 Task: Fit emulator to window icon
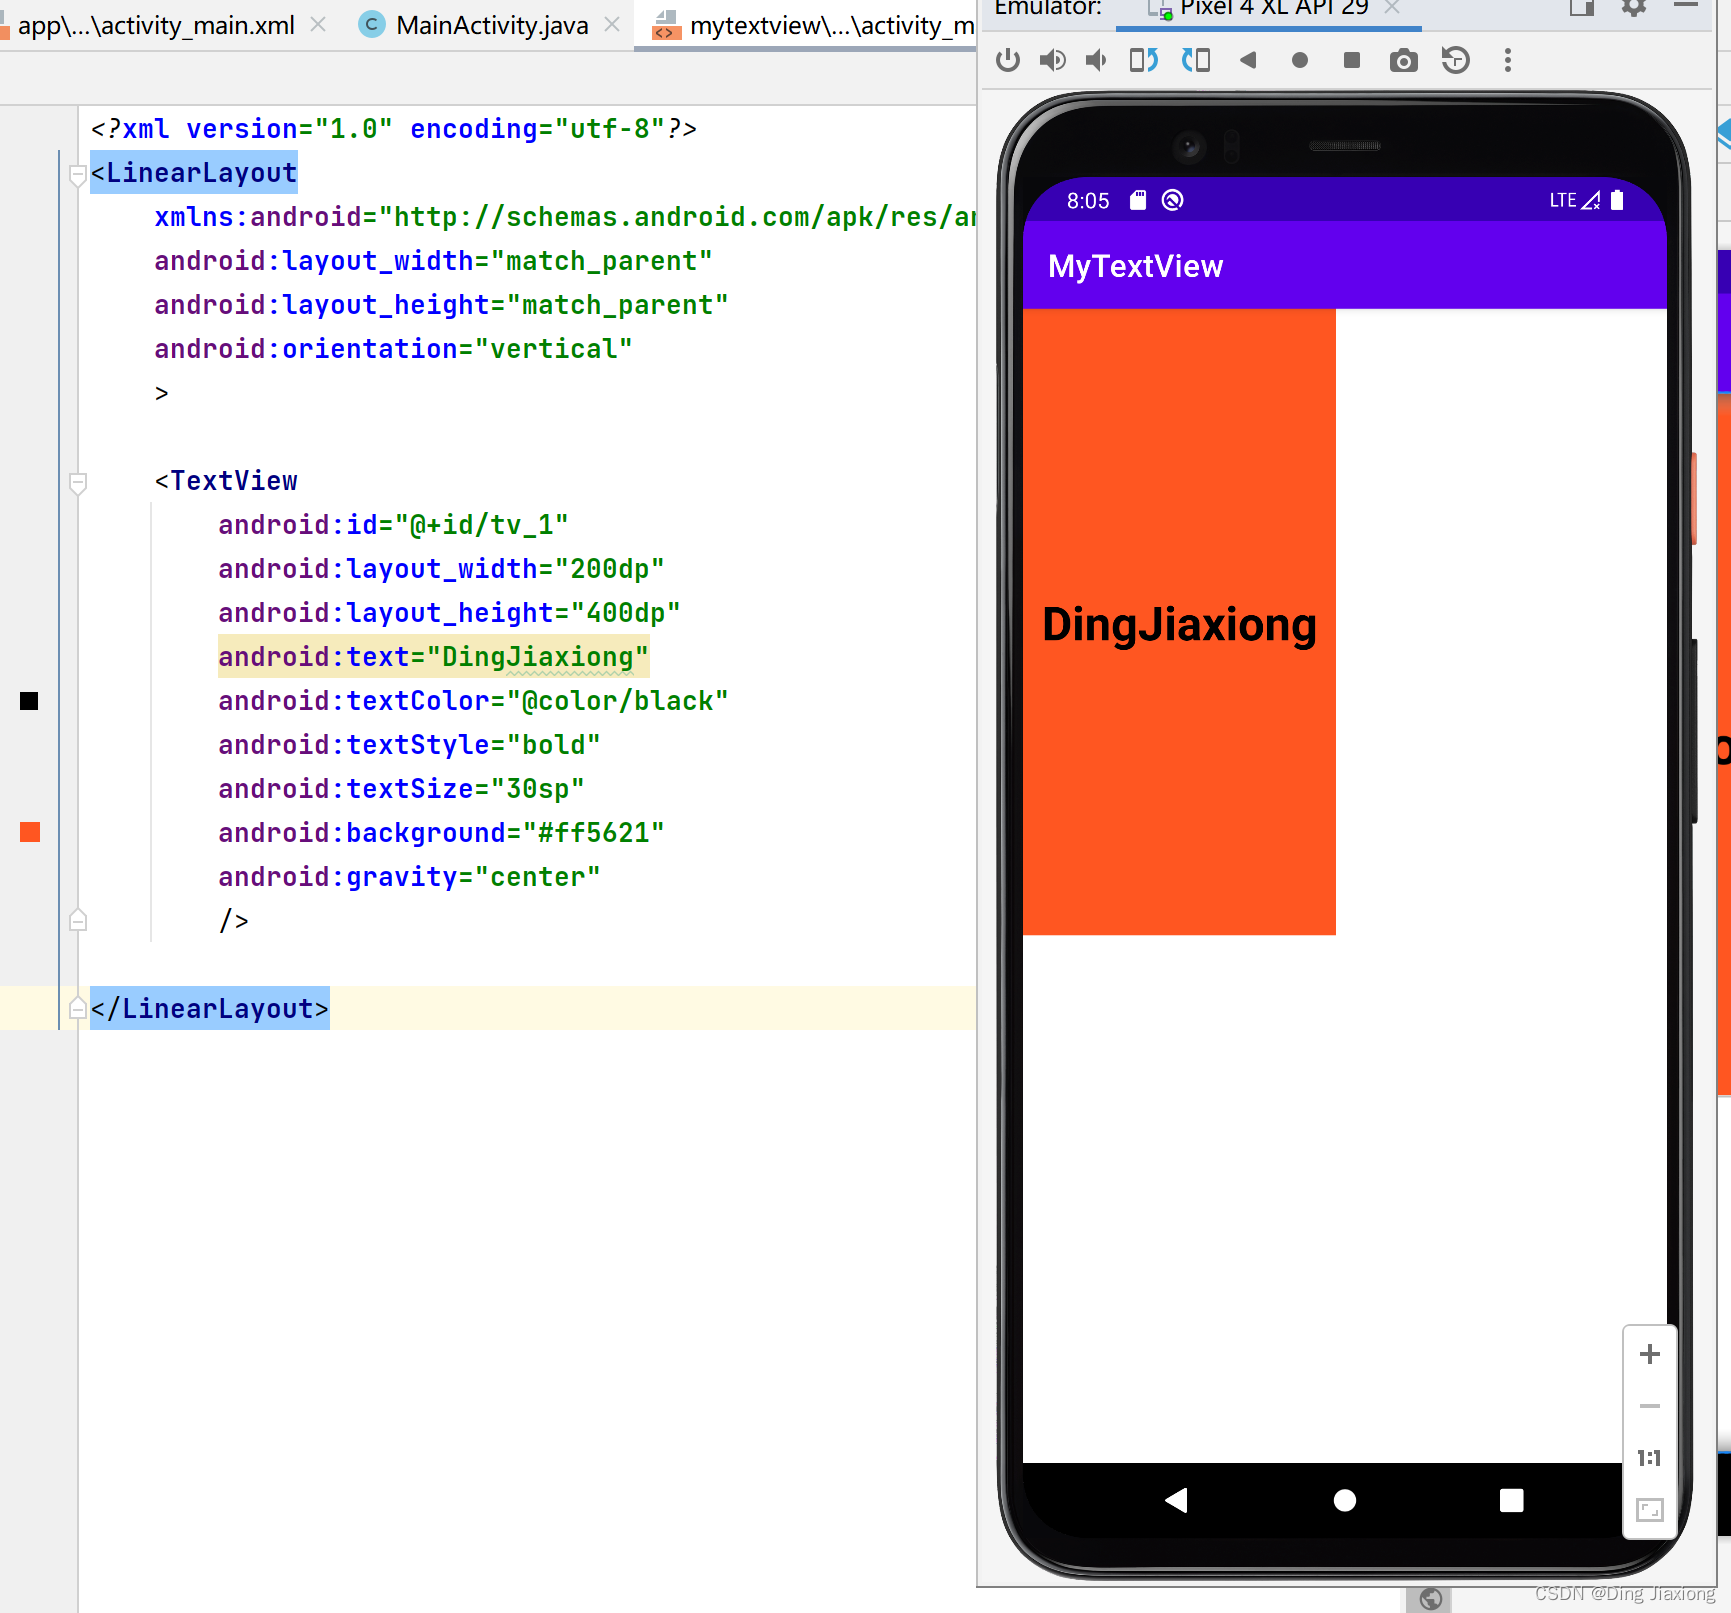click(1650, 1510)
